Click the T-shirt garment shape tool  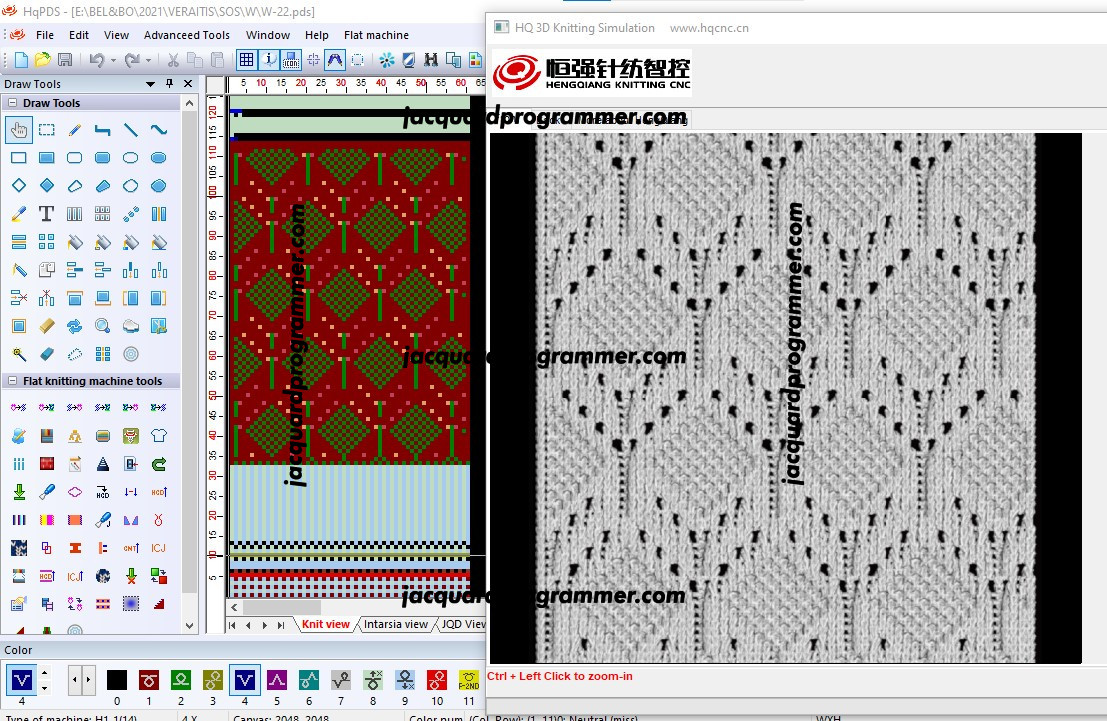159,436
